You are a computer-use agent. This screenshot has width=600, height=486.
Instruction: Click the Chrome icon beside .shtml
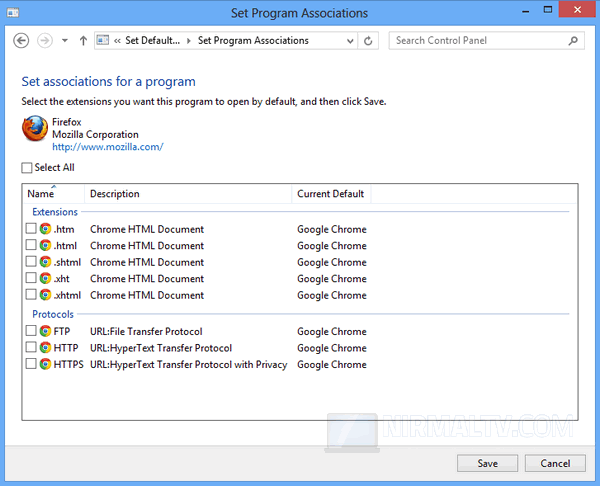click(x=45, y=262)
